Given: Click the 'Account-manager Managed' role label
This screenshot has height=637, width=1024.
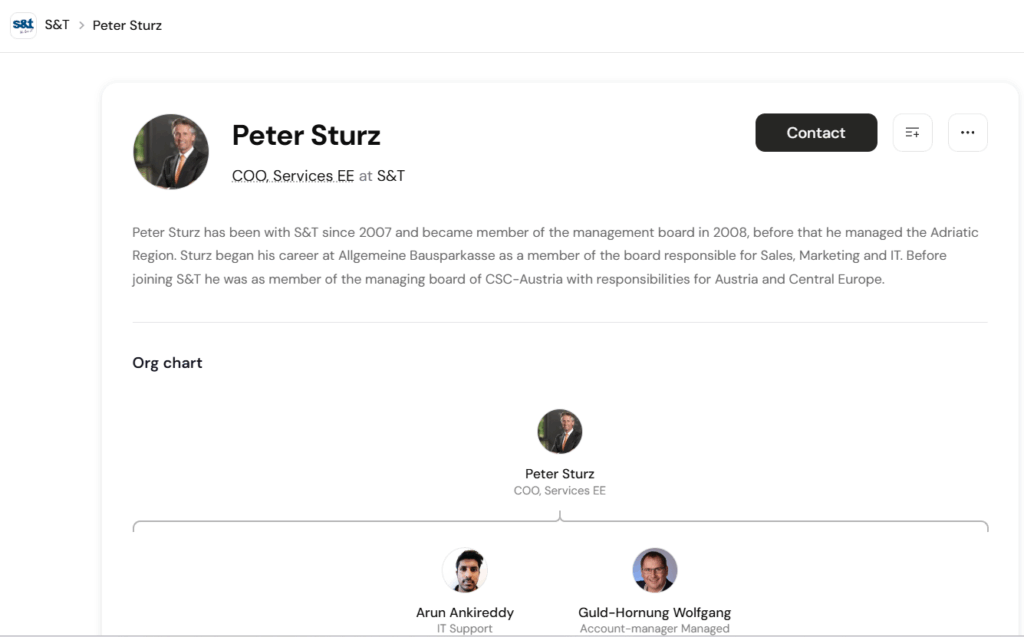Looking at the screenshot, I should [655, 629].
